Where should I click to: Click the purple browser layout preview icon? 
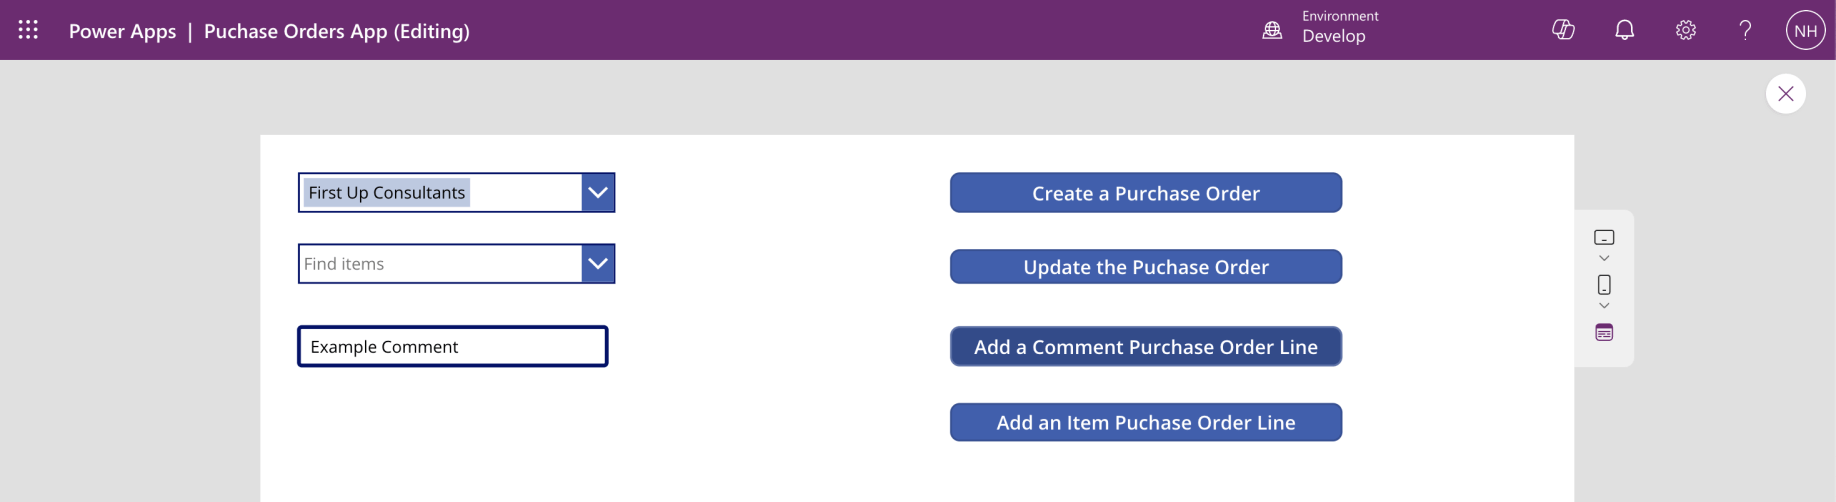[x=1604, y=333]
